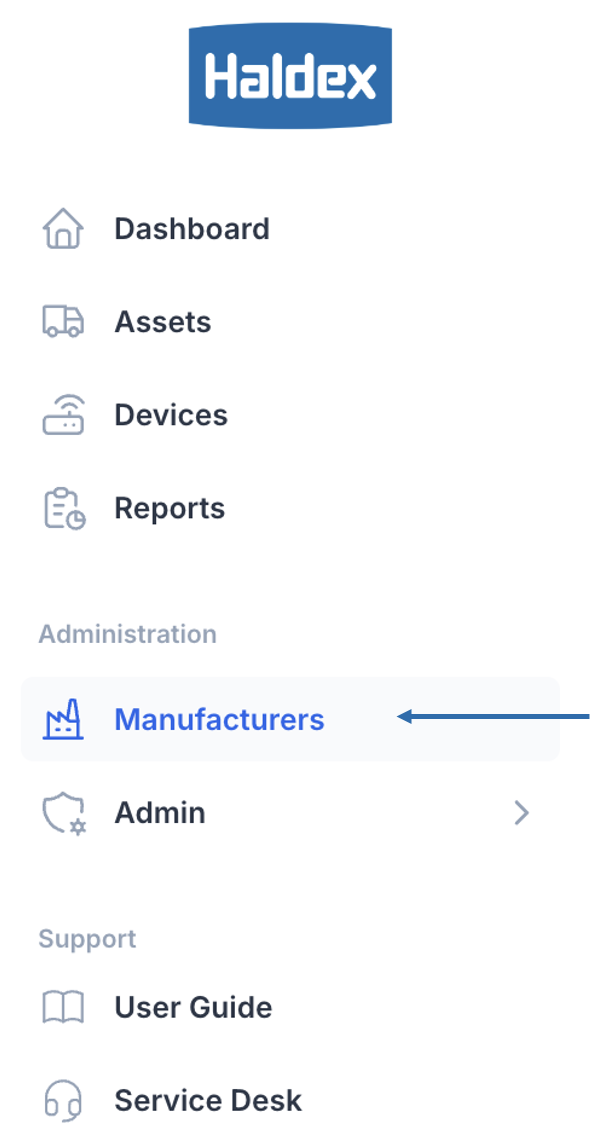Click the Manufacturers factory icon
Screen dimensions: 608x1148
(x=63, y=720)
